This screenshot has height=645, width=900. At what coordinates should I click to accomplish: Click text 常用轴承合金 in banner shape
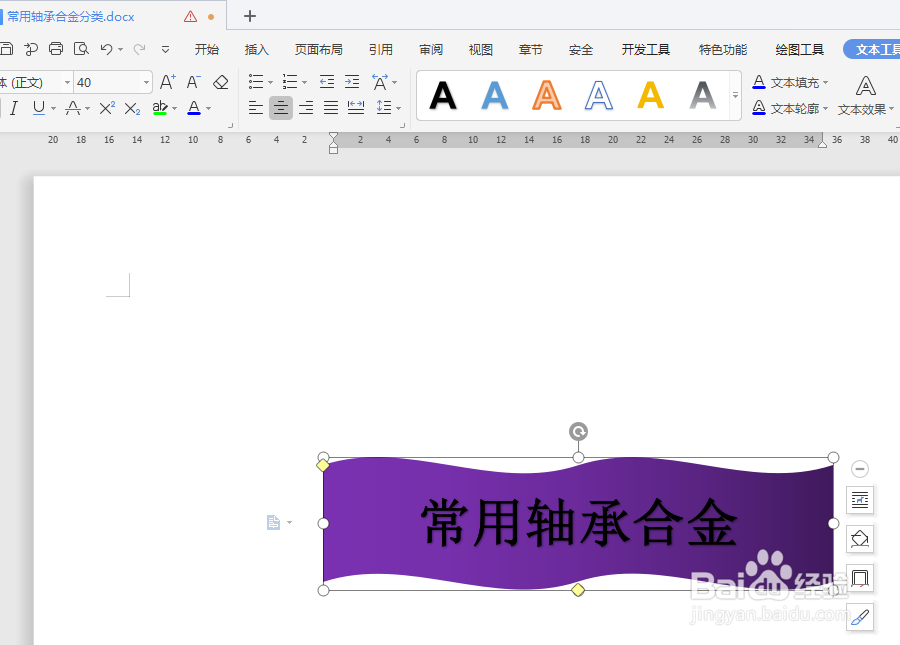[x=579, y=523]
